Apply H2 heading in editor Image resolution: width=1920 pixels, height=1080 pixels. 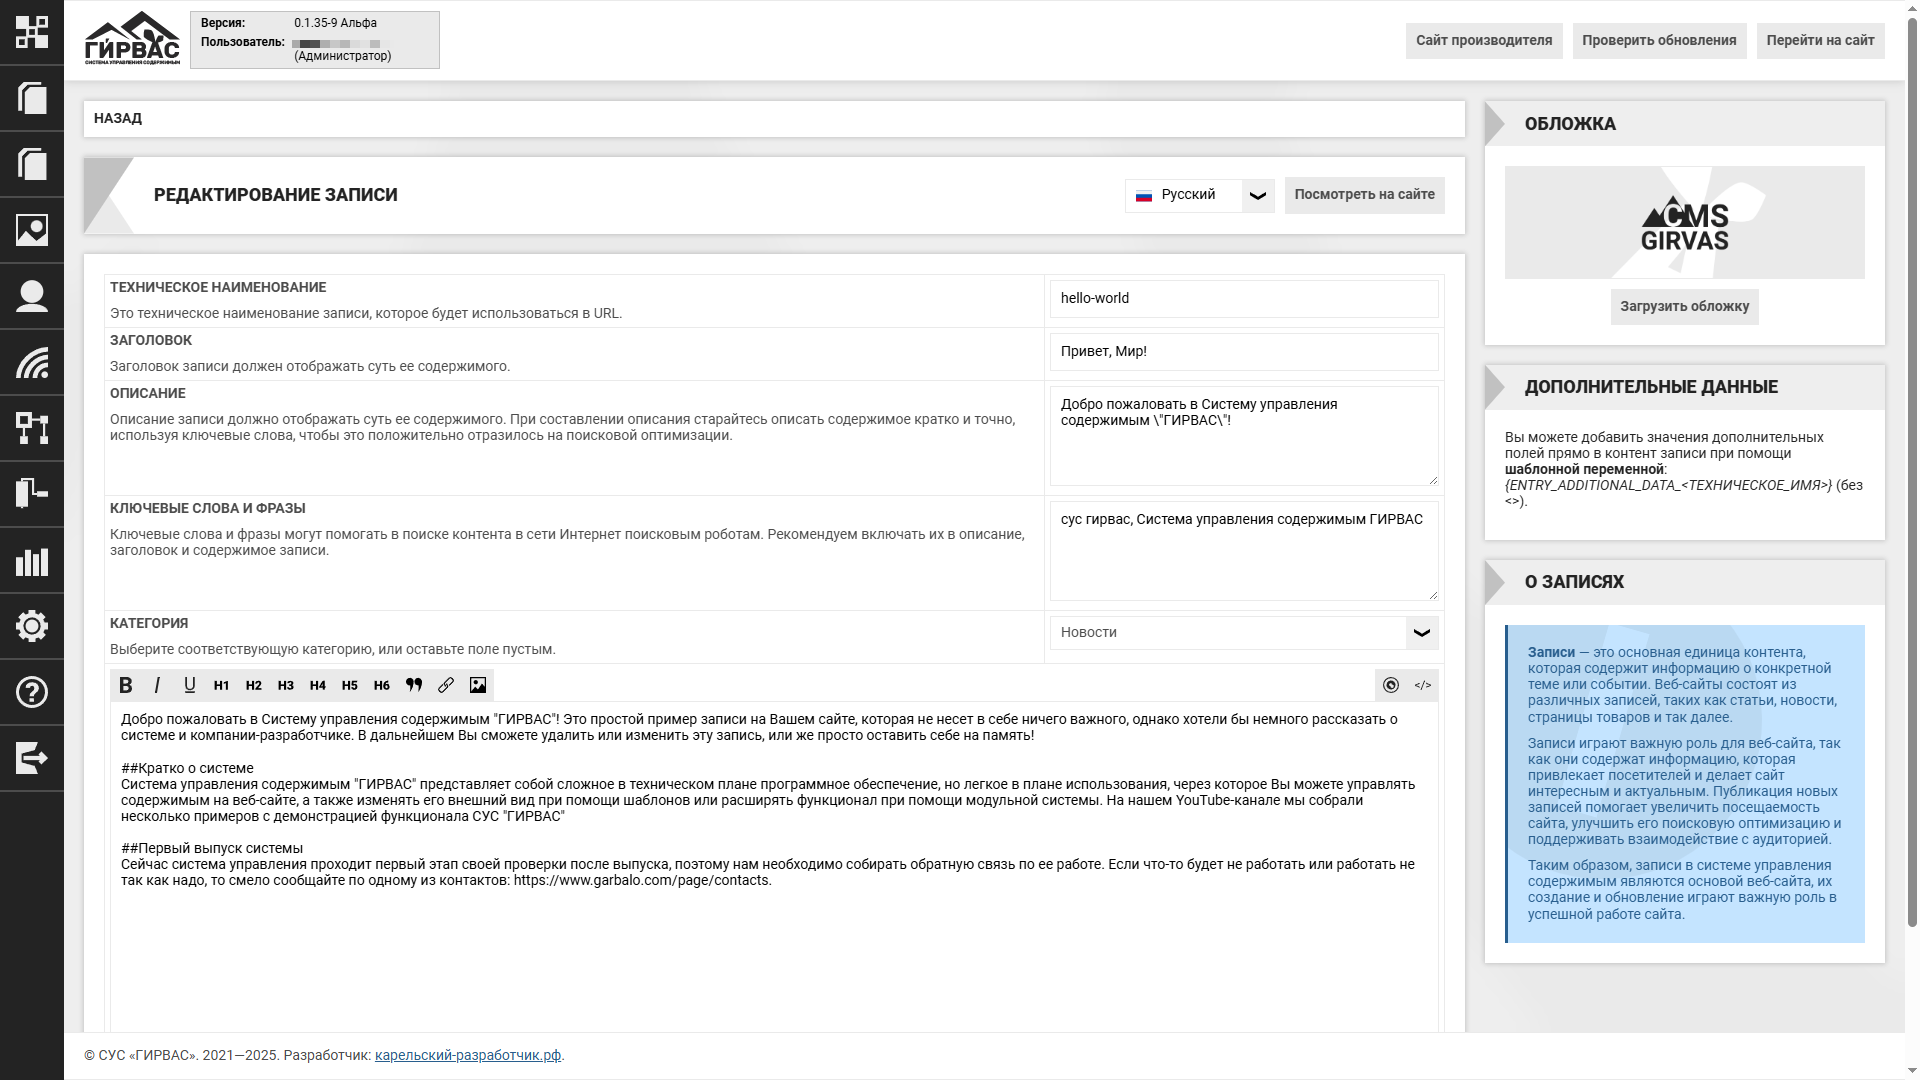pos(254,685)
